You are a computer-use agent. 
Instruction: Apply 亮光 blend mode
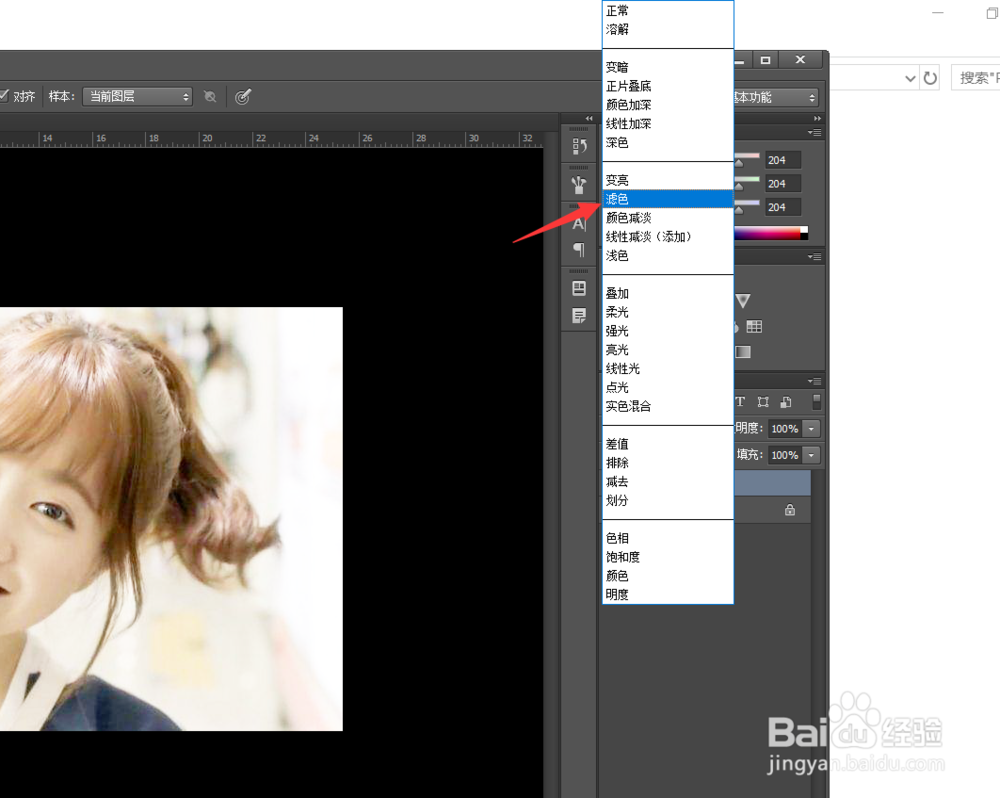pyautogui.click(x=668, y=350)
